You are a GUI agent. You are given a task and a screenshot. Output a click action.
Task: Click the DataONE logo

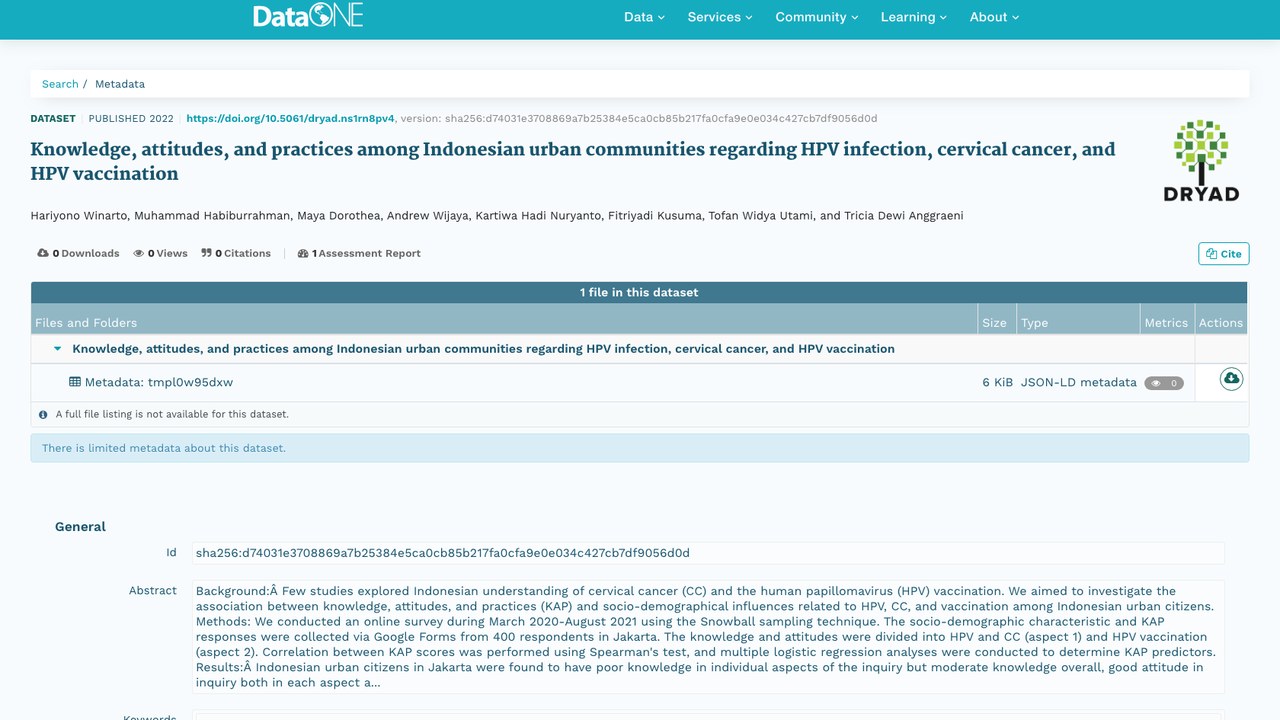pos(308,16)
